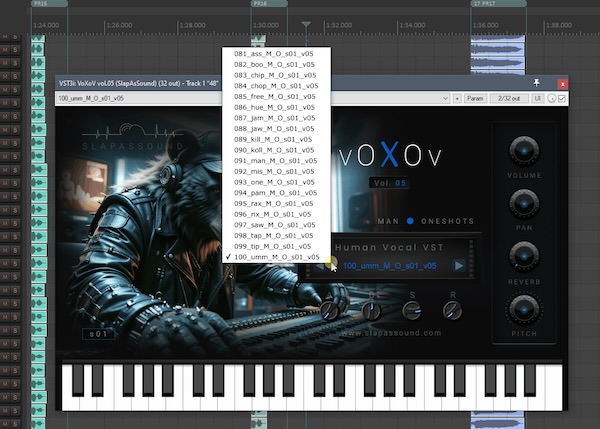Image resolution: width=600 pixels, height=429 pixels.
Task: Load sample 095_rax_M_O_s01_v05
Action: pos(276,204)
